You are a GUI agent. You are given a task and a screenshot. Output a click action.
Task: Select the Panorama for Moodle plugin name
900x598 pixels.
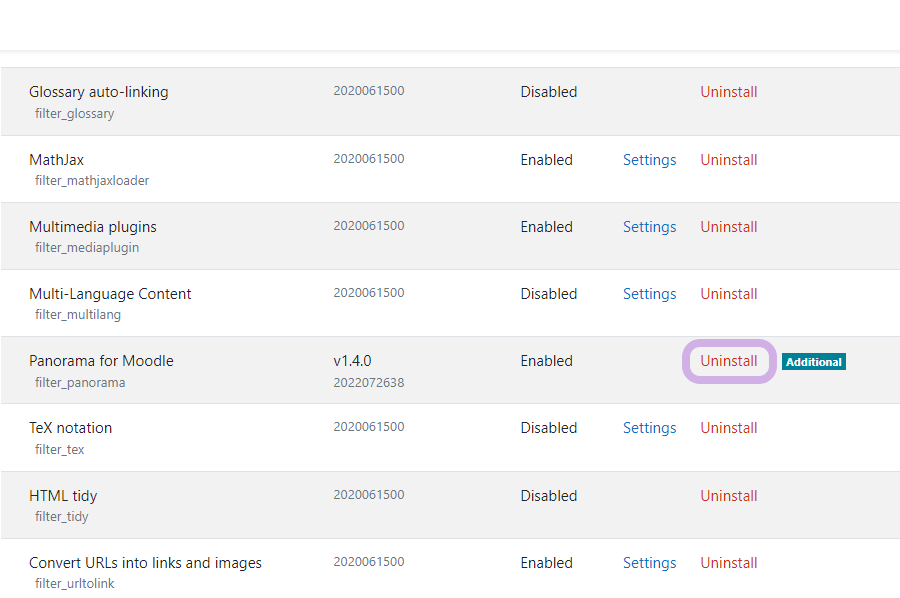coord(101,361)
